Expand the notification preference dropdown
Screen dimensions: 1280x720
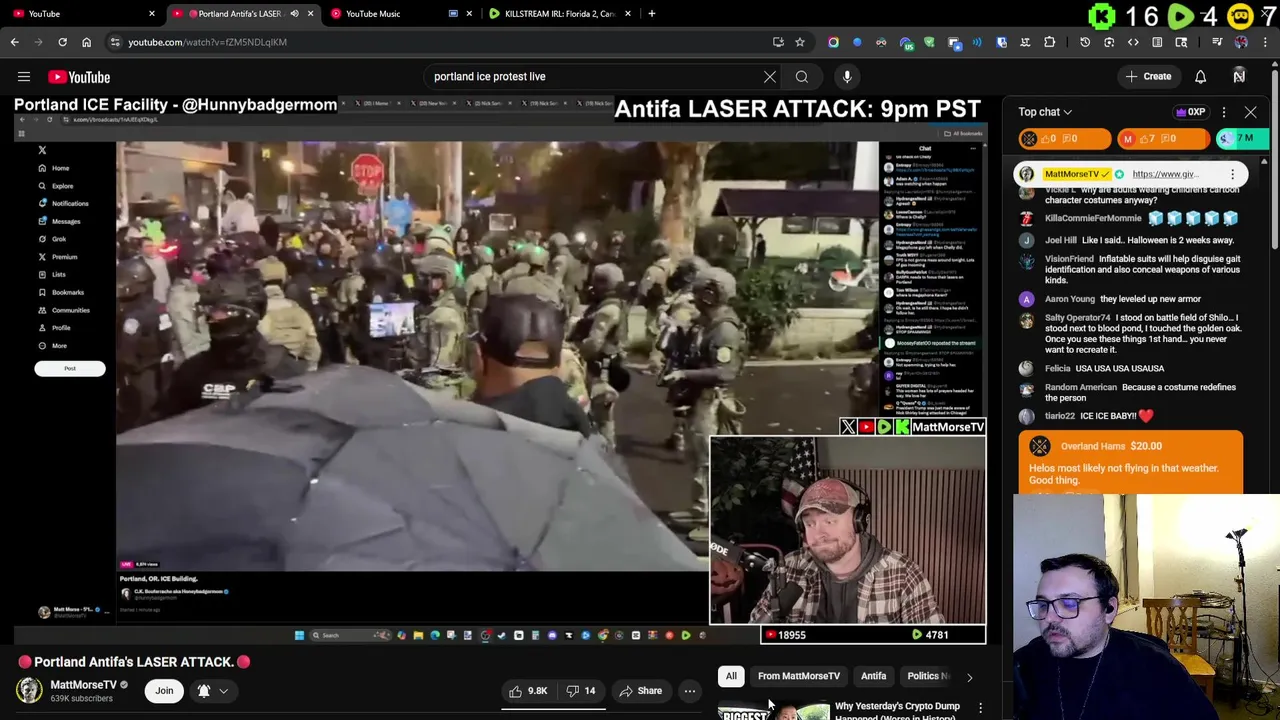click(x=212, y=691)
